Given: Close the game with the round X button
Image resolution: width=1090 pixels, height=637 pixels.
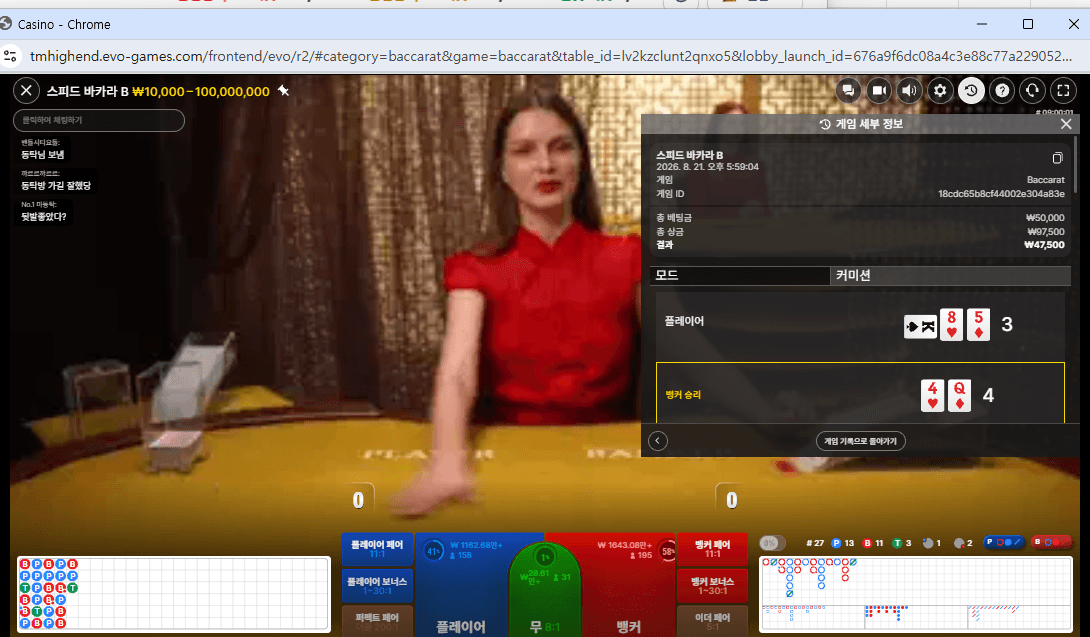Looking at the screenshot, I should click(x=26, y=90).
